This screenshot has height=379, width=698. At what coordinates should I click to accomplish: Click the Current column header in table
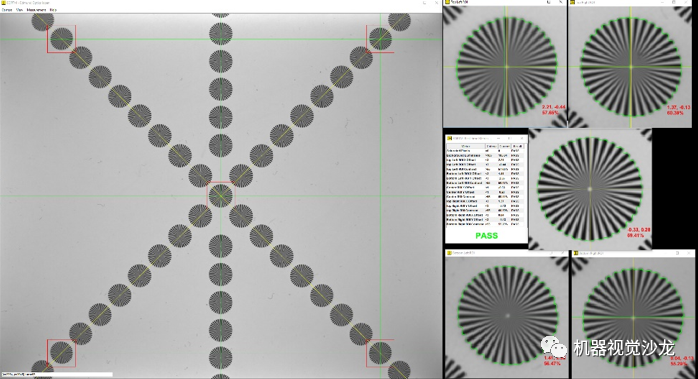pyautogui.click(x=504, y=146)
